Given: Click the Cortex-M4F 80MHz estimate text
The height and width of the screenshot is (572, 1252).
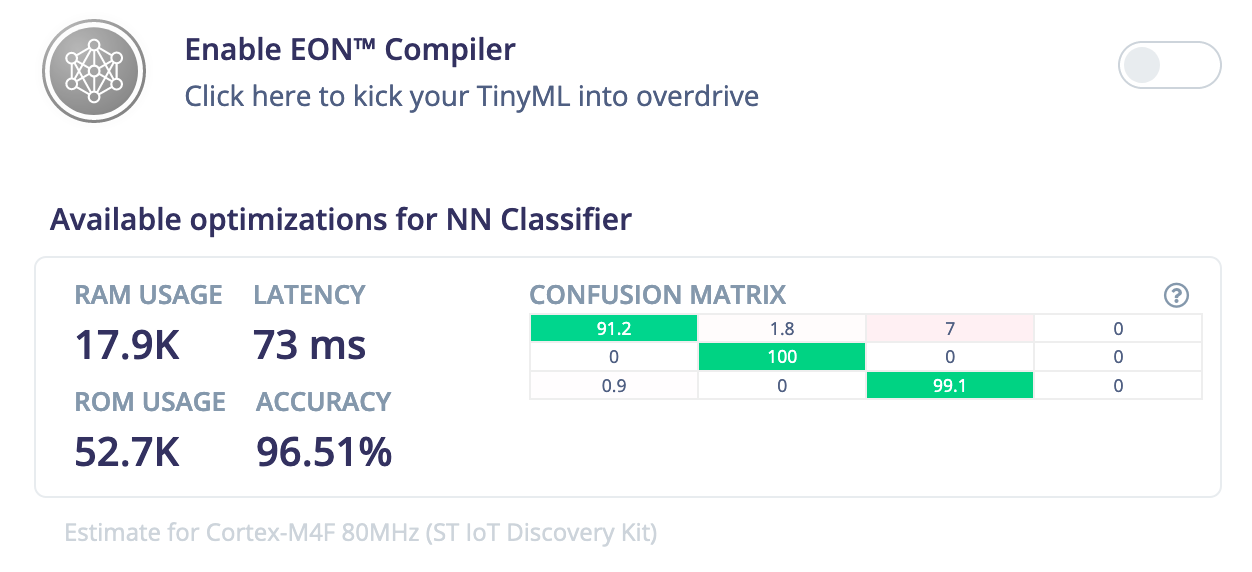Looking at the screenshot, I should pos(361,532).
